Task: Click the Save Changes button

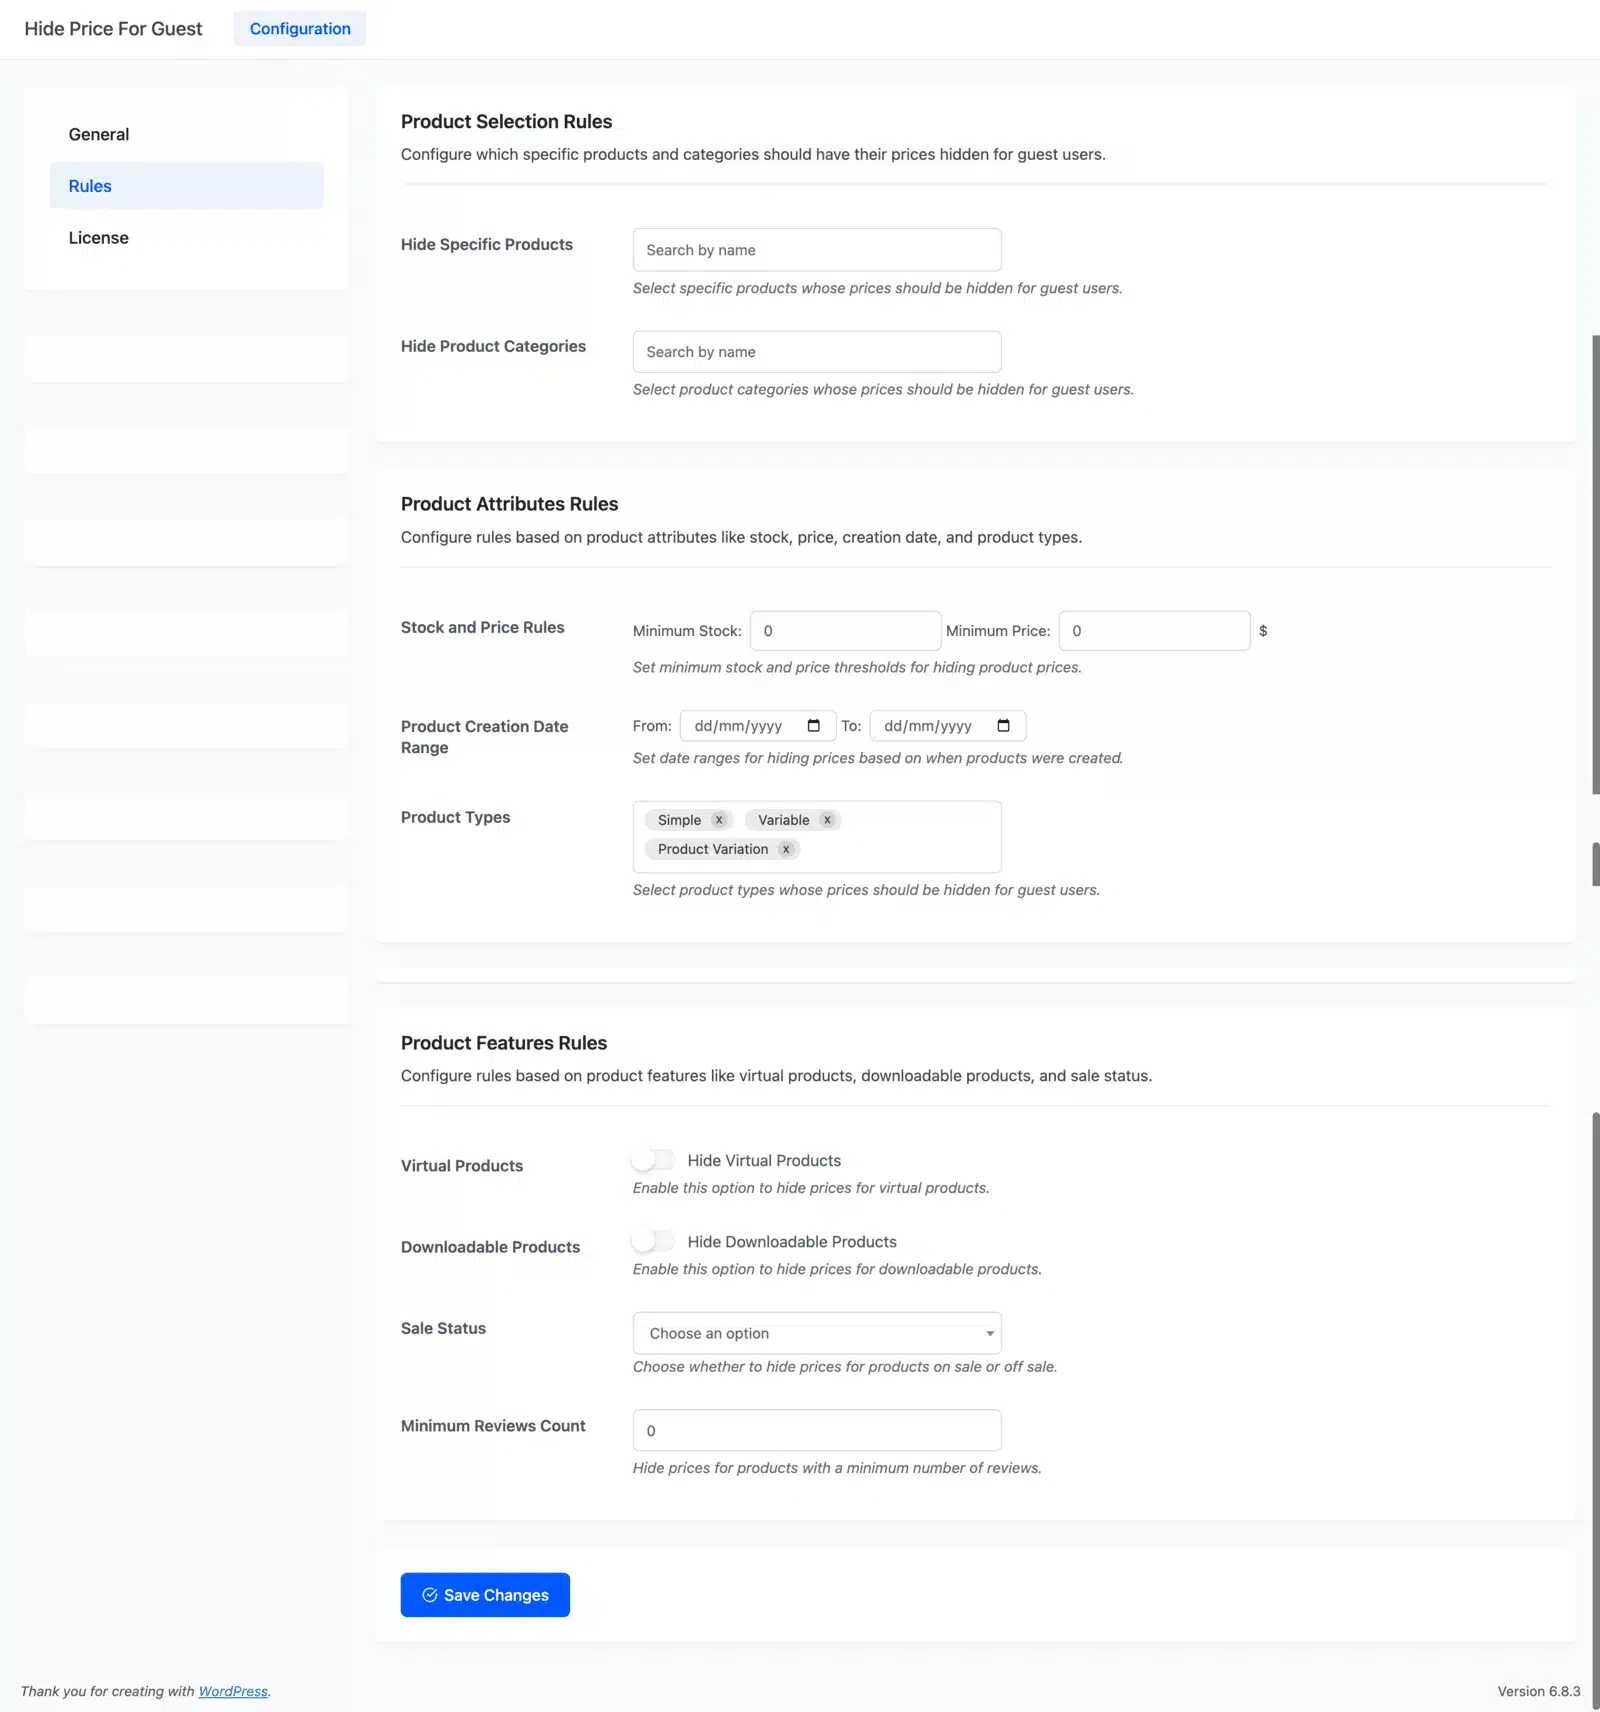Action: [x=485, y=1594]
